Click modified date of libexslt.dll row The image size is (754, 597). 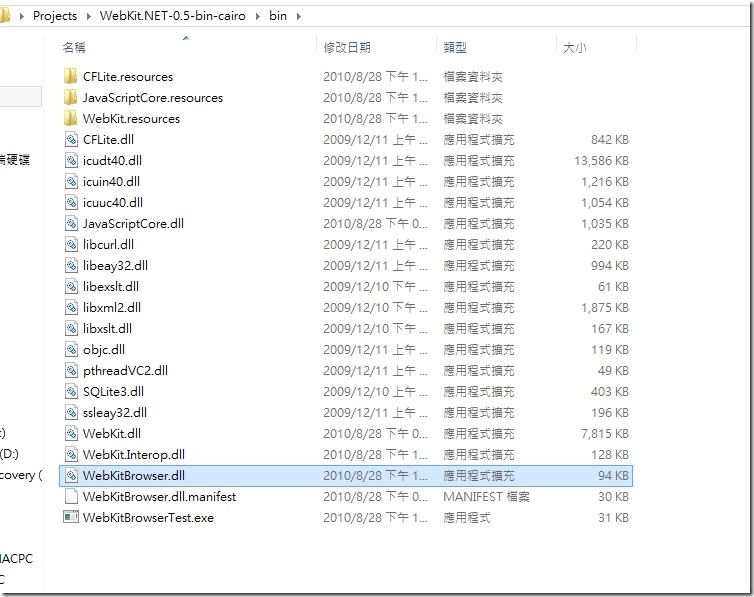click(375, 286)
